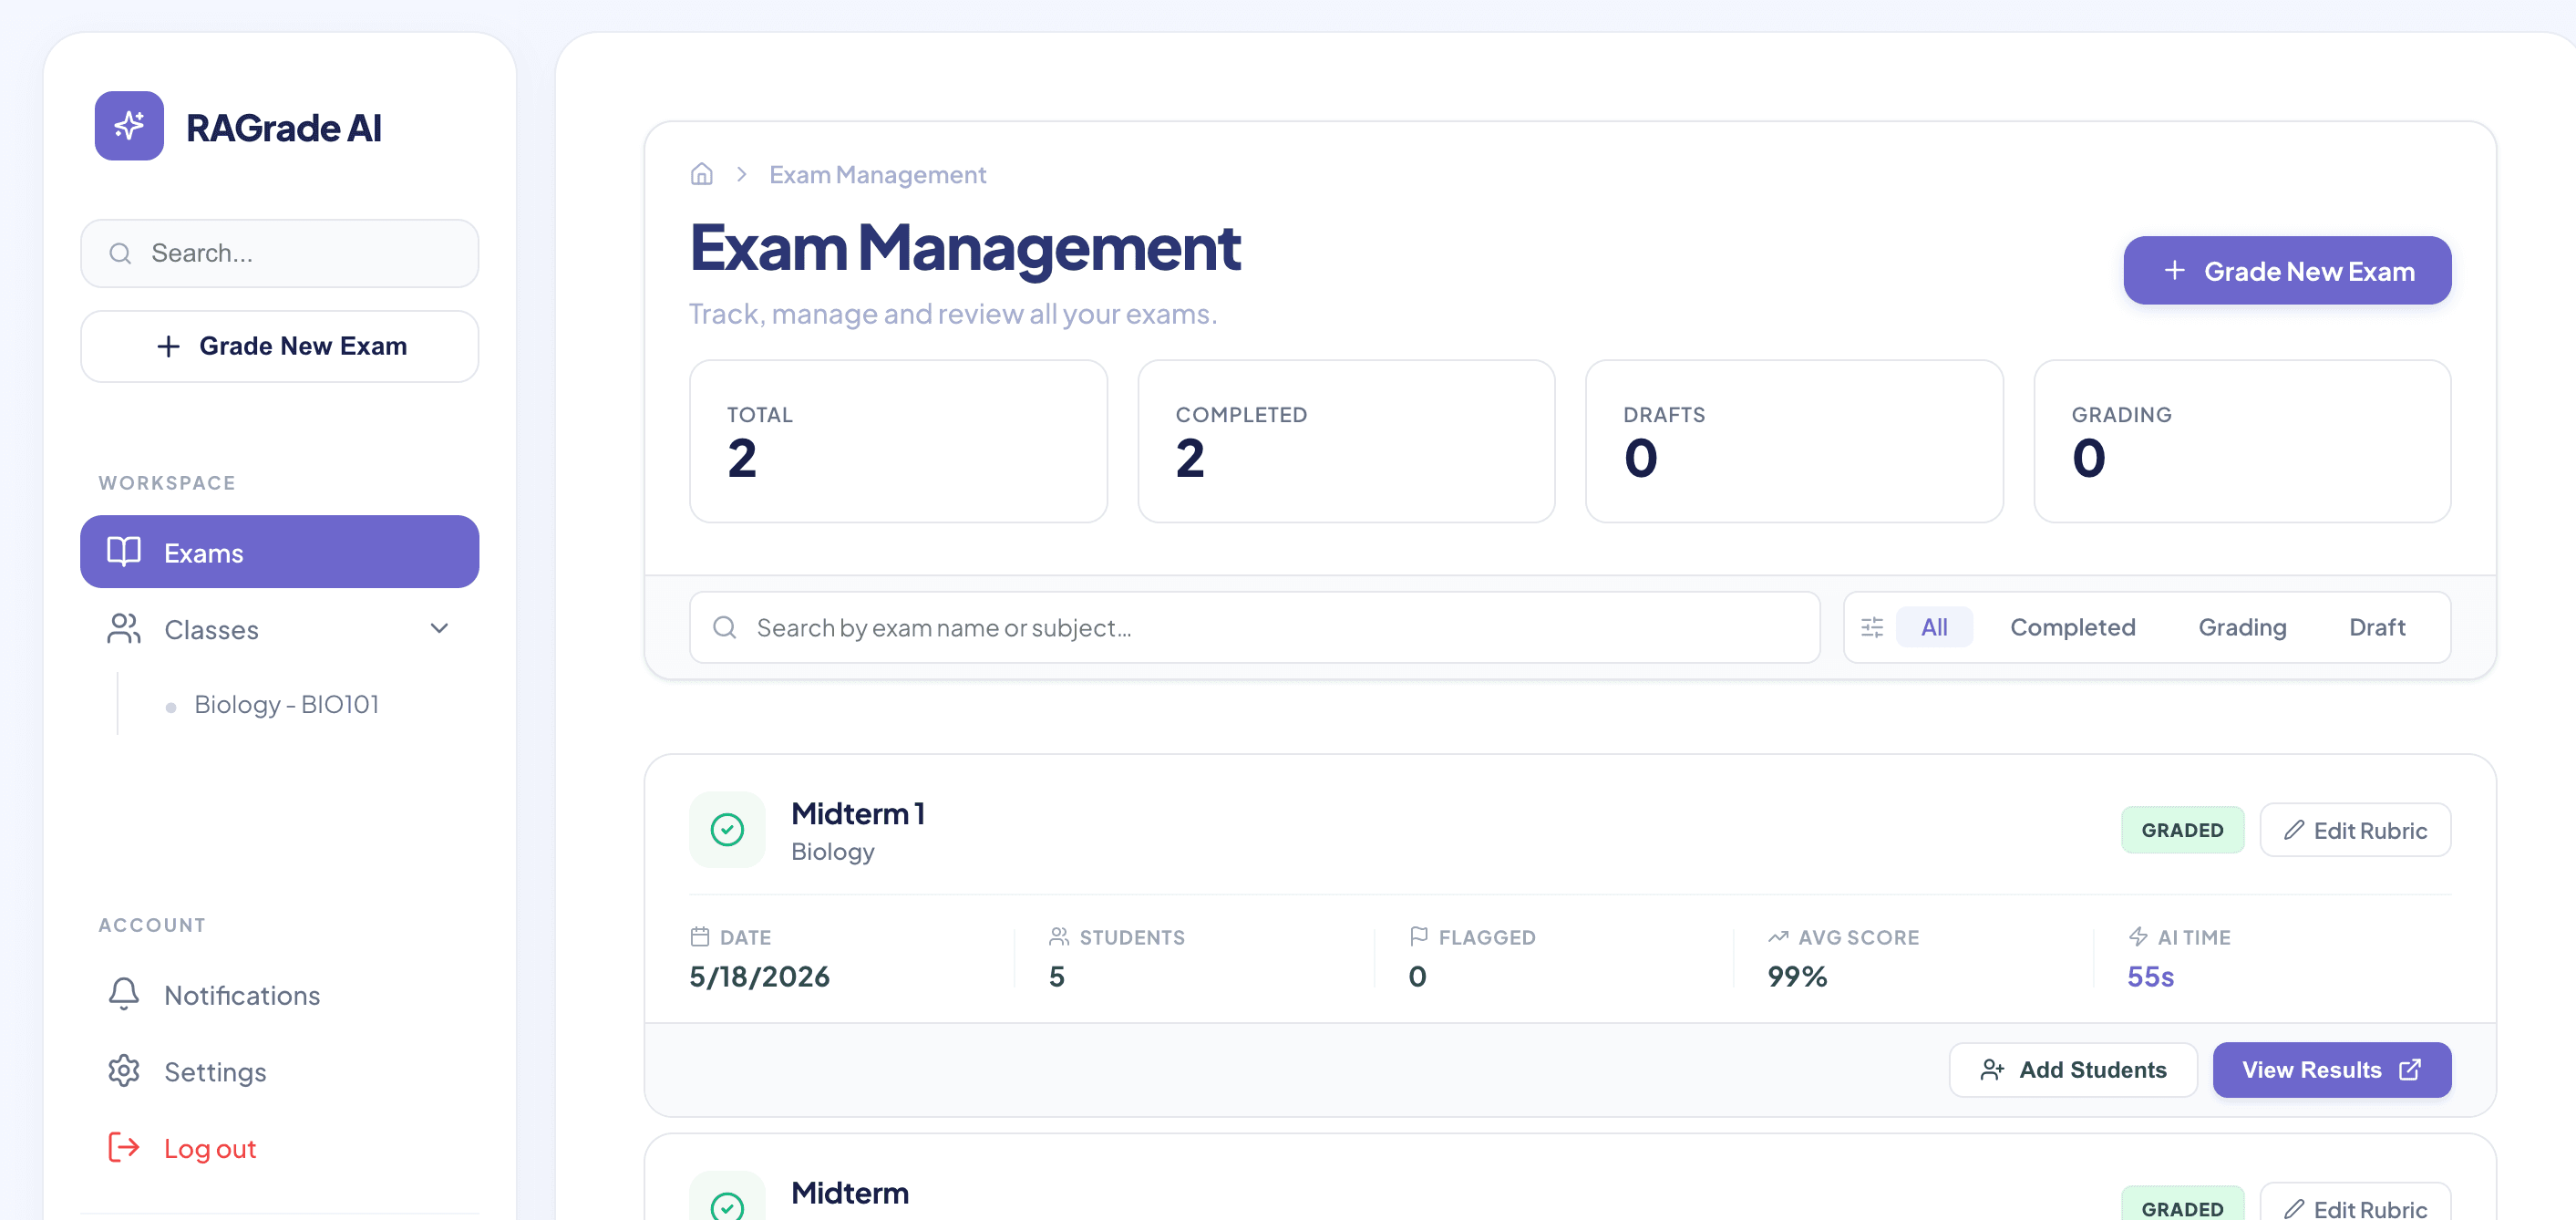
Task: Click the pencil icon in Midterm 1 Edit Rubric
Action: tap(2294, 830)
